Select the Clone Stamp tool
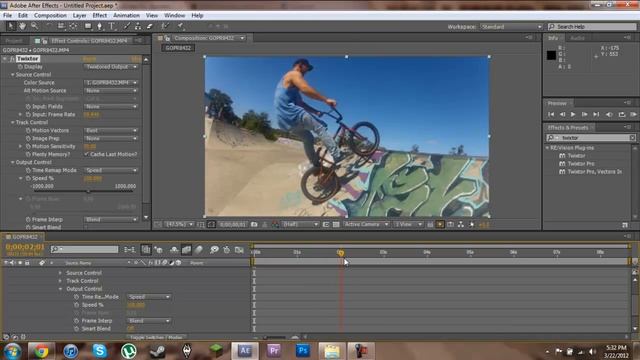The image size is (640, 360). (138, 26)
